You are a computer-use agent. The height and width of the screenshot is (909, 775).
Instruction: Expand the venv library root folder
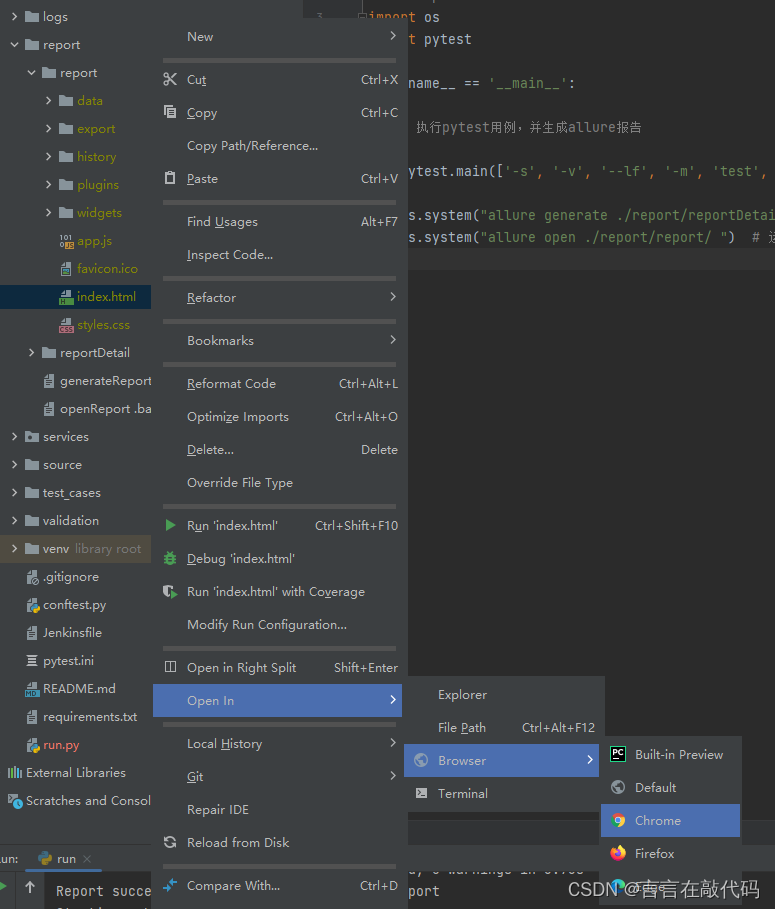[x=14, y=548]
